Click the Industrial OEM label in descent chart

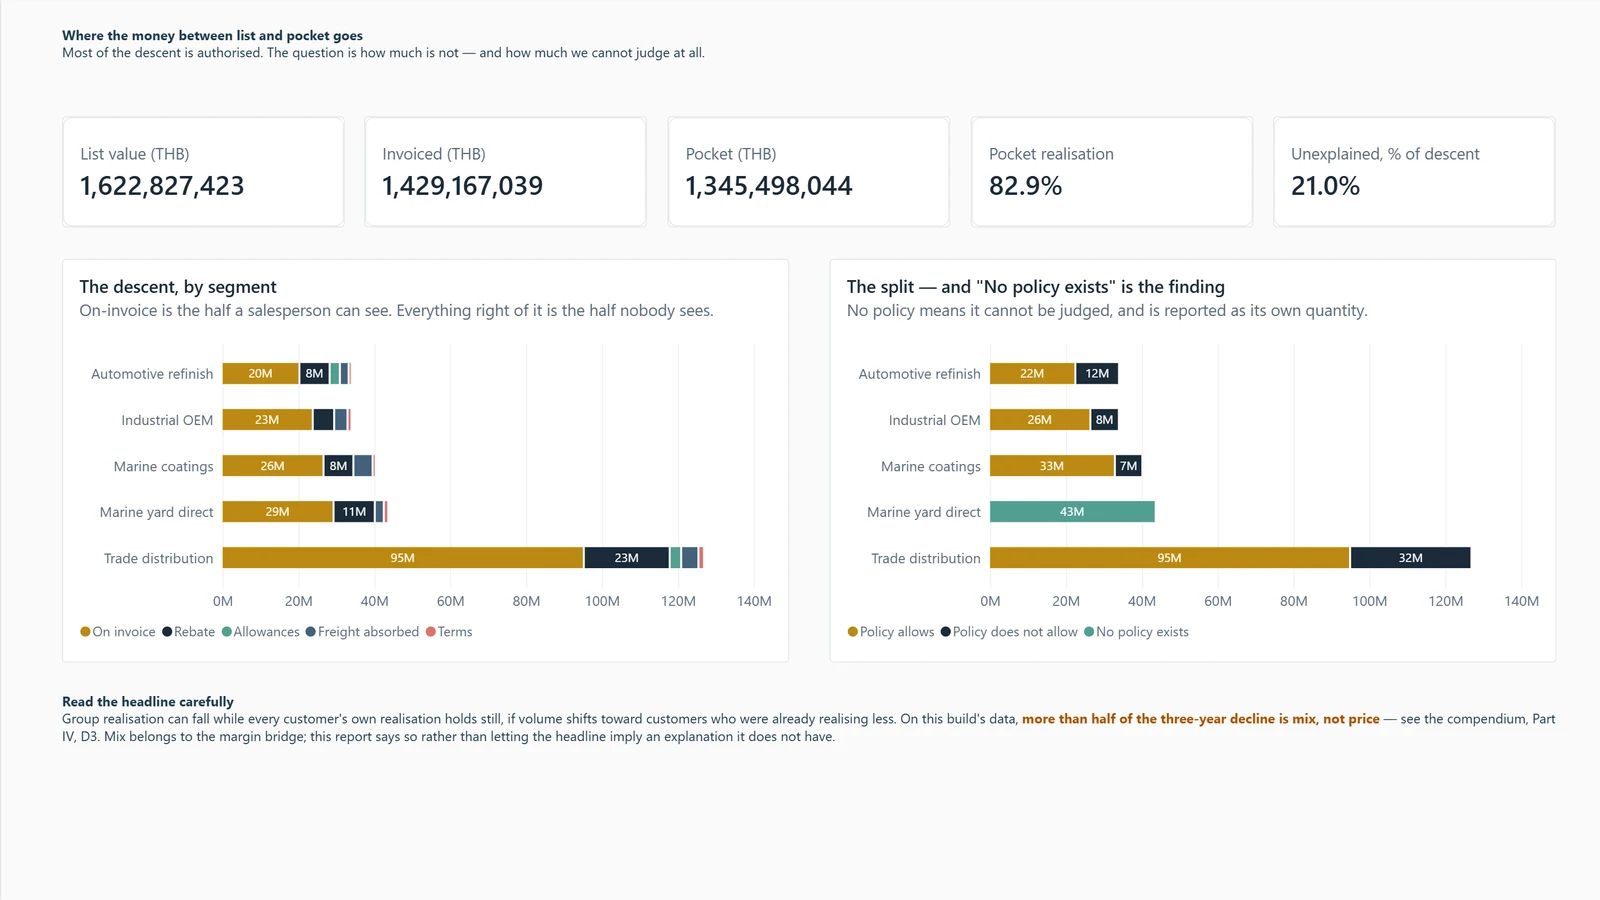point(167,420)
